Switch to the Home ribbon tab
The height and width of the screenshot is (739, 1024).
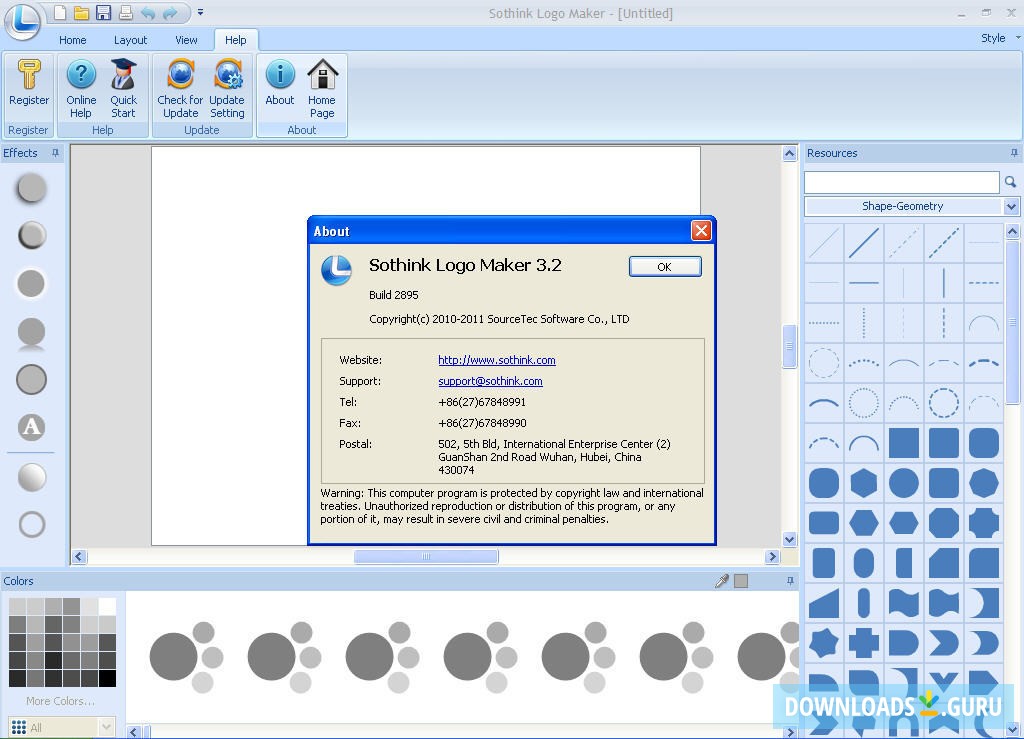pyautogui.click(x=72, y=40)
